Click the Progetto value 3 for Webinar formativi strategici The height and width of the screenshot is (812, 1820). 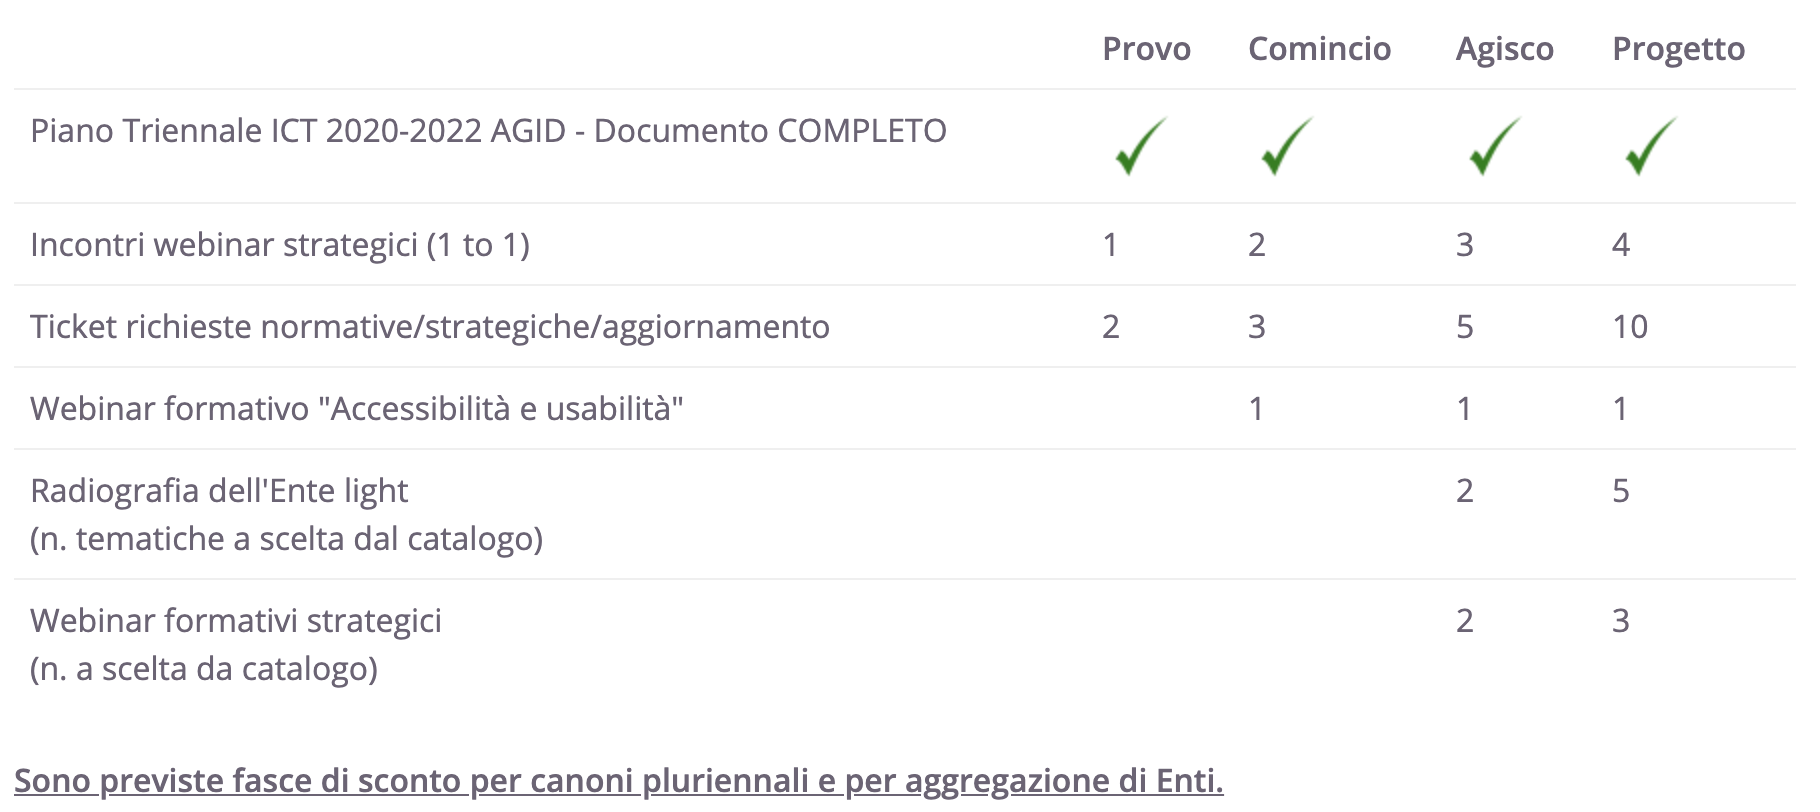(x=1621, y=621)
